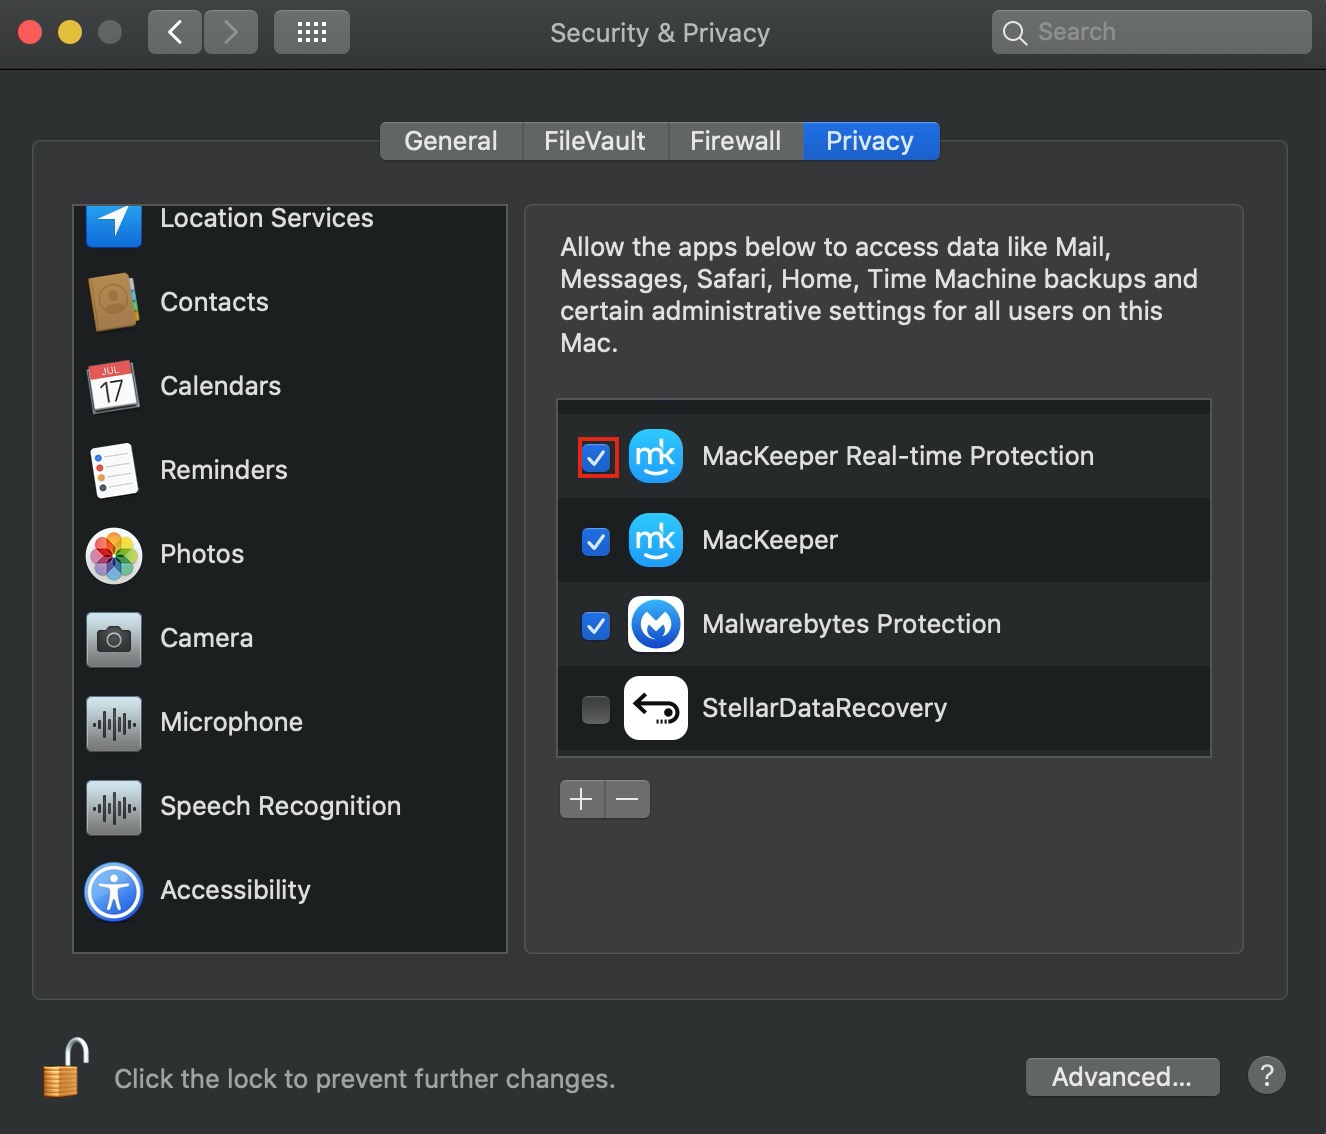Select Photos label in sidebar
Screen dimensions: 1326x1134
click(x=202, y=554)
